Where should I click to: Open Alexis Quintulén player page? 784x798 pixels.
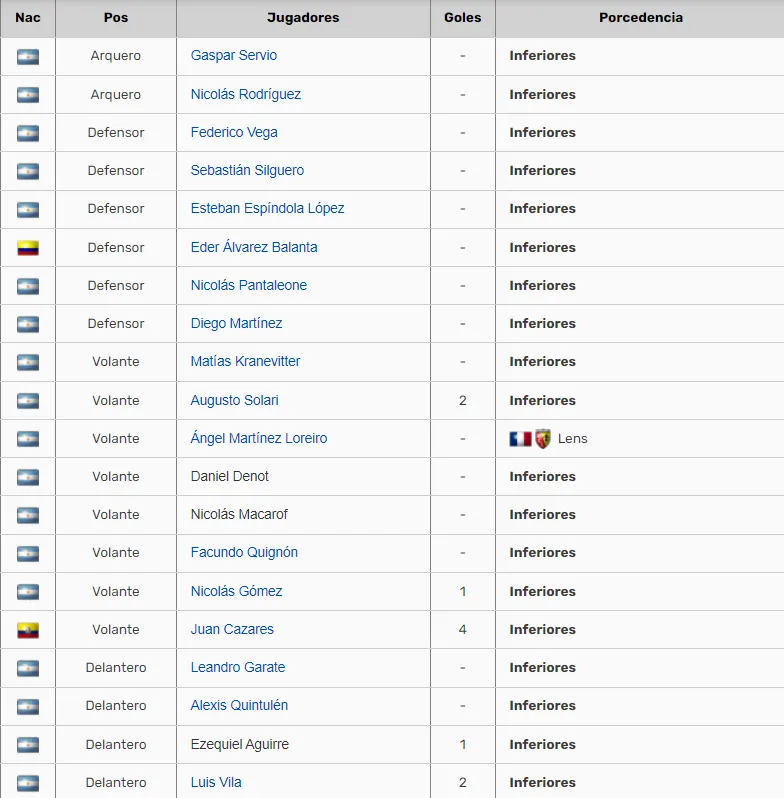[x=239, y=705]
